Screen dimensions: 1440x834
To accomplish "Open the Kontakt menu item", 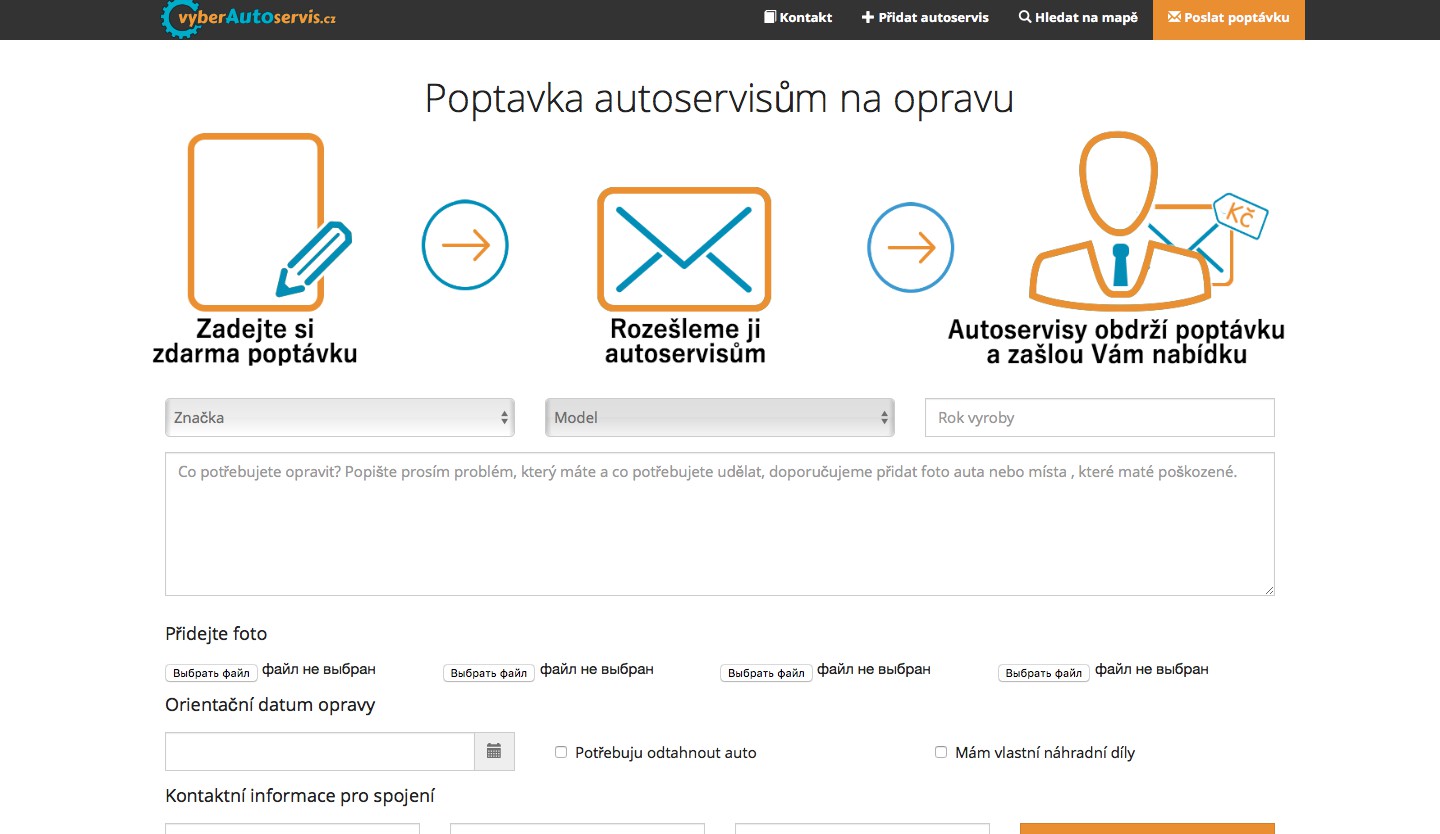I will pos(798,17).
